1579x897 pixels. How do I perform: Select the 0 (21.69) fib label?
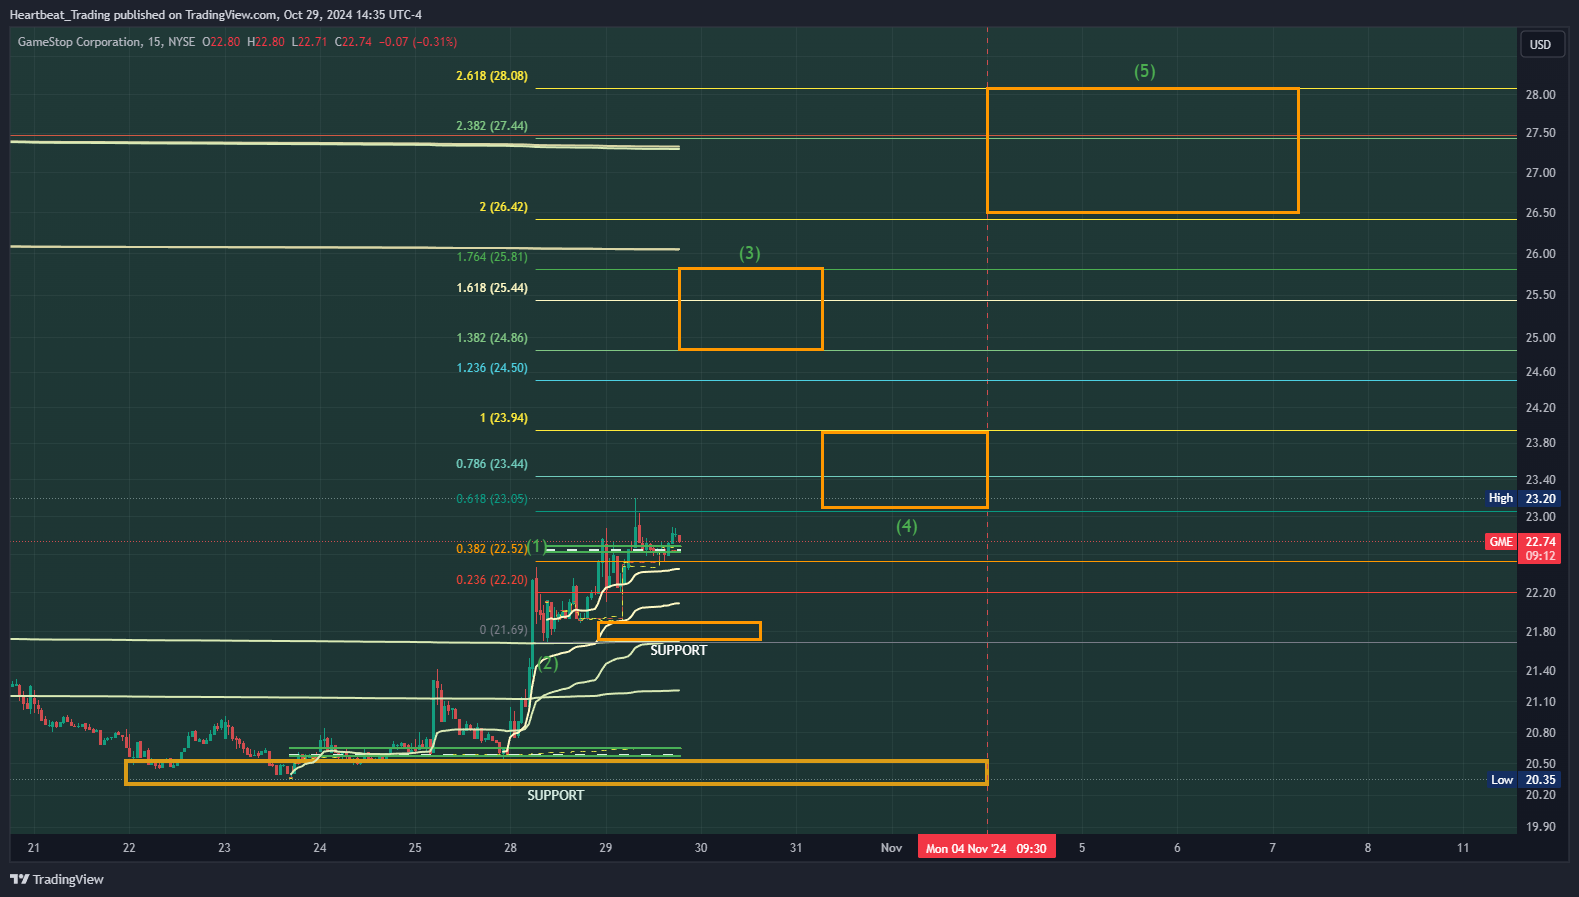(x=503, y=630)
